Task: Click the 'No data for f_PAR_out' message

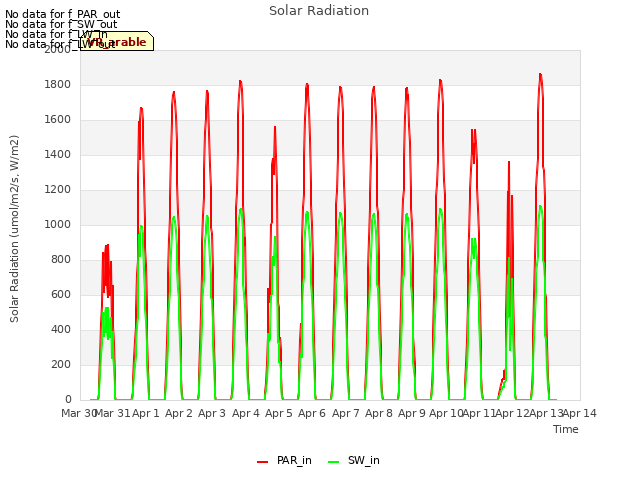Action: 62,14
